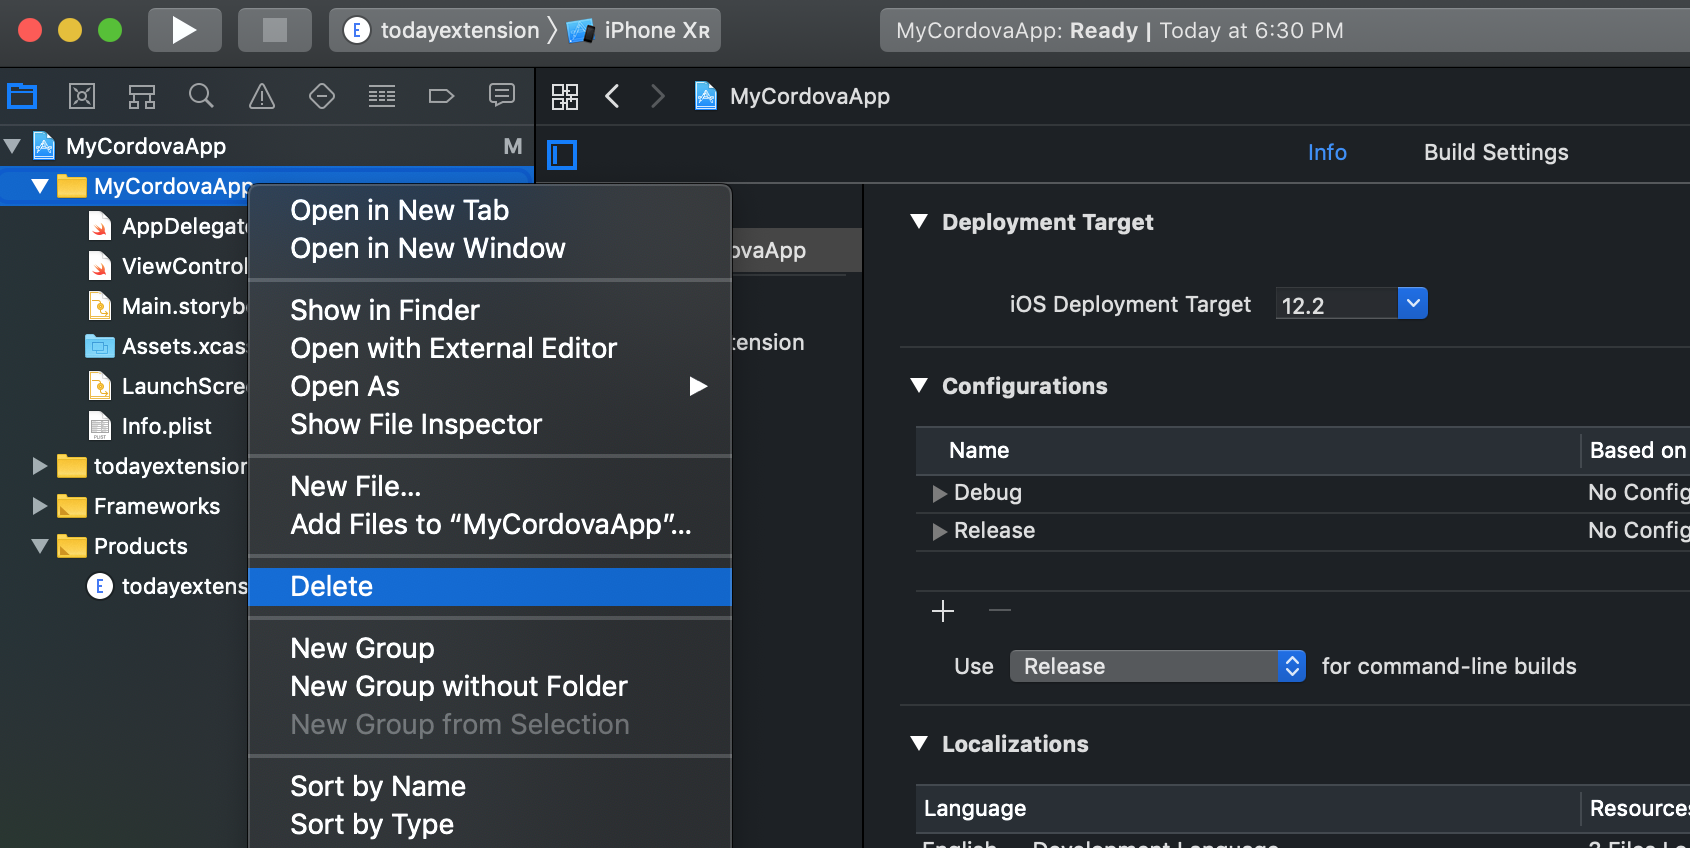
Task: Choose Delete from the context menu
Action: 331,587
